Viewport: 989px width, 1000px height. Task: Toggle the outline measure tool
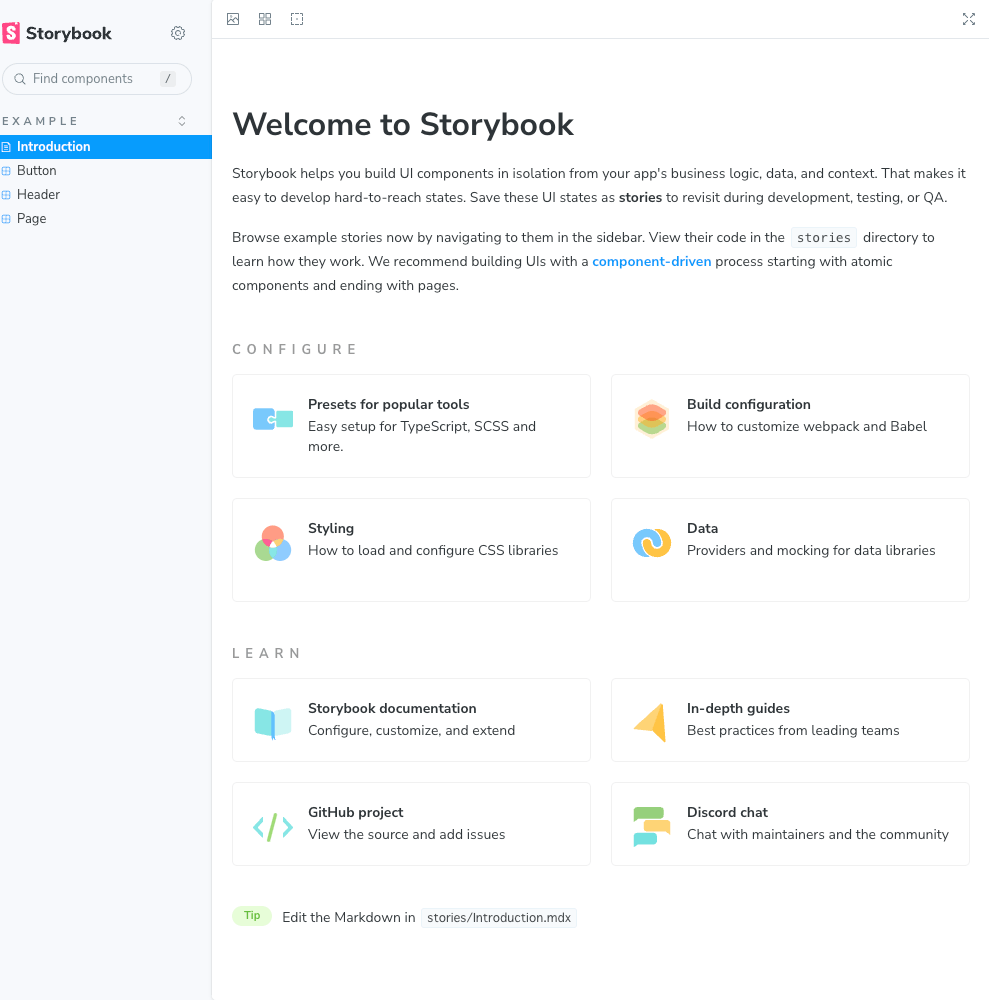297,19
